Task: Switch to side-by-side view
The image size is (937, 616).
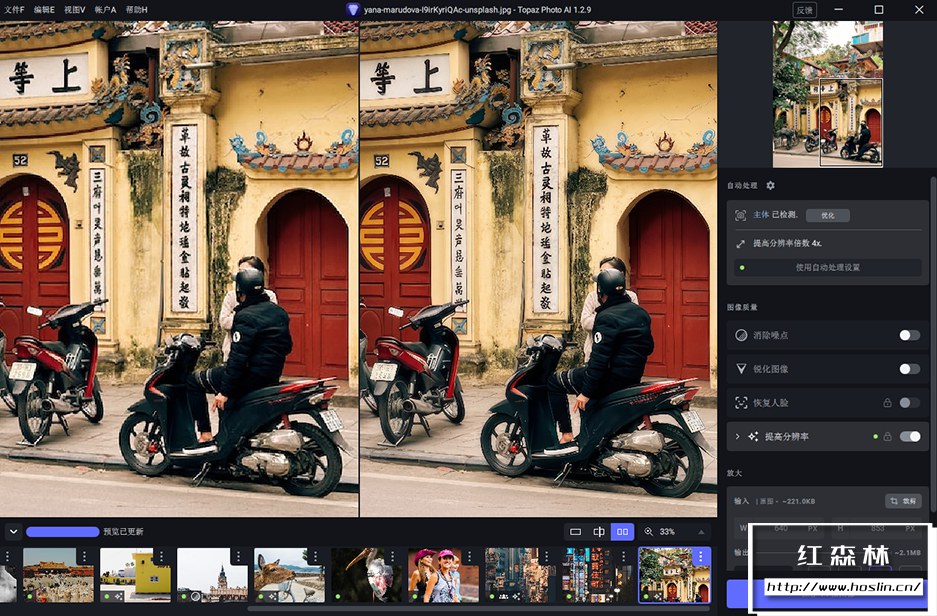Action: click(x=622, y=531)
